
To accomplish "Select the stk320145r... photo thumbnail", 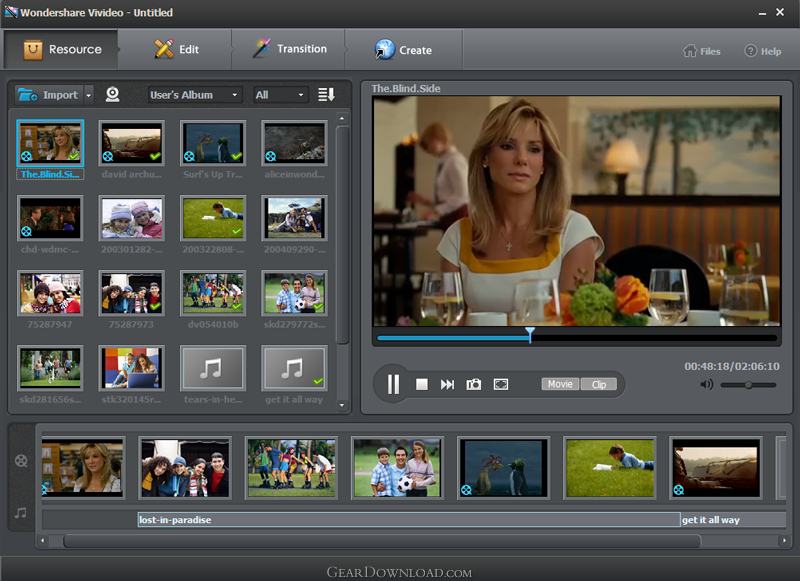I will (x=132, y=368).
